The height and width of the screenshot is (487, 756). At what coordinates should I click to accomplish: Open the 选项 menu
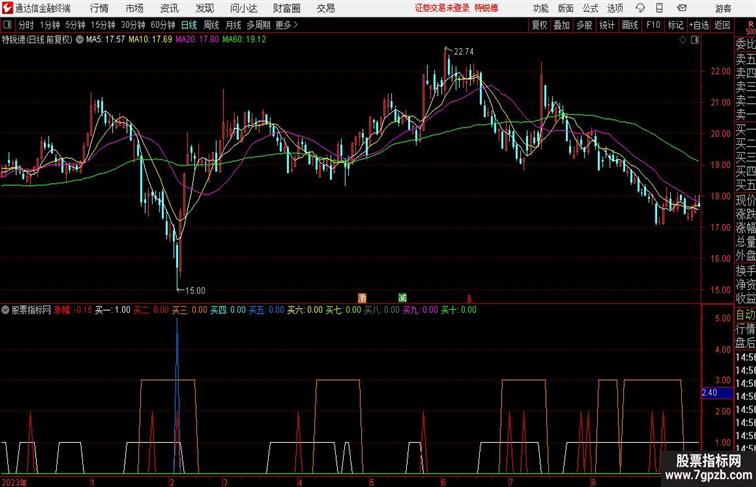[x=615, y=8]
